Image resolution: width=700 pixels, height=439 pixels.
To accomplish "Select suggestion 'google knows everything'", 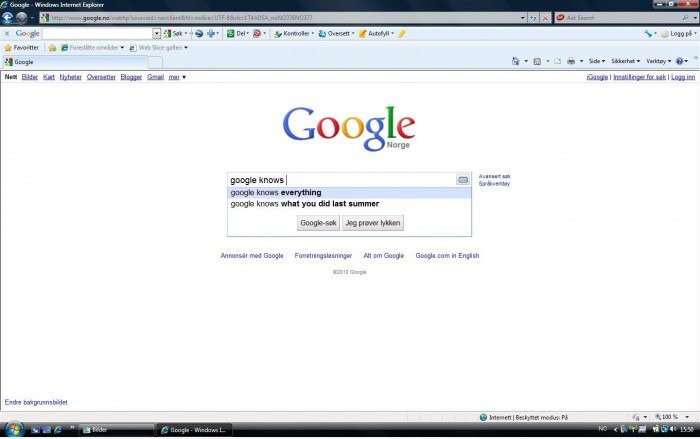I will (349, 192).
